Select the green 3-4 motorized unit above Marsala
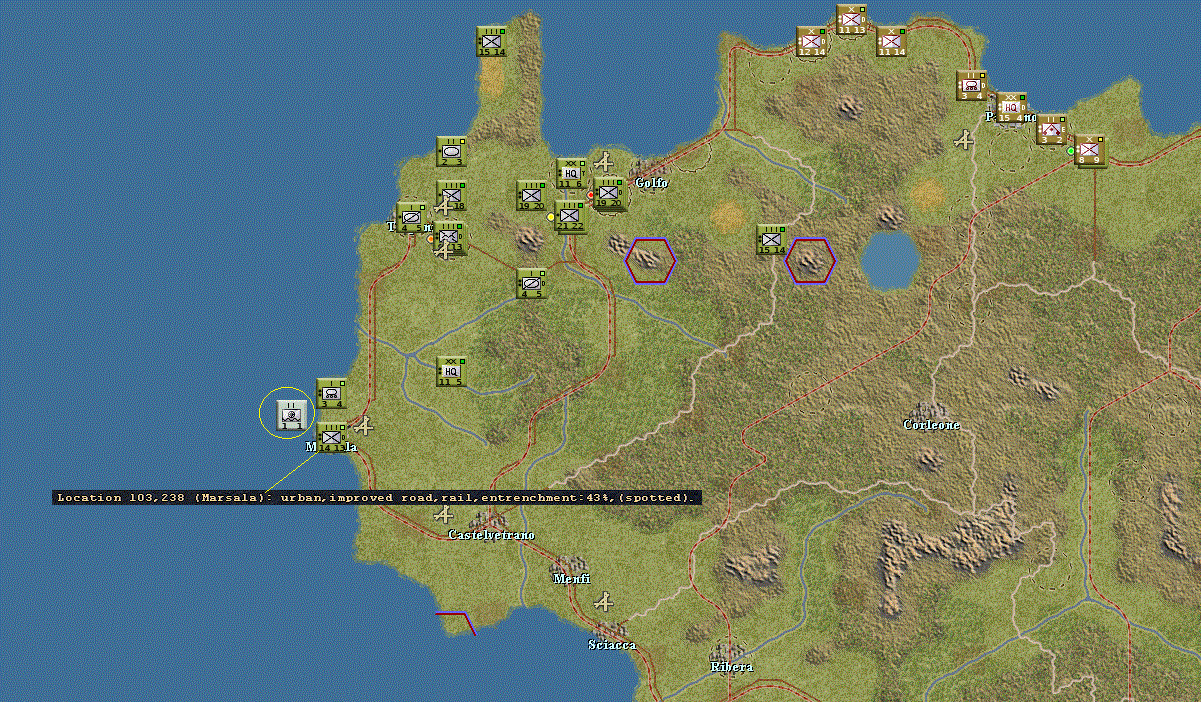Screen dimensions: 1201x702 [x=331, y=393]
